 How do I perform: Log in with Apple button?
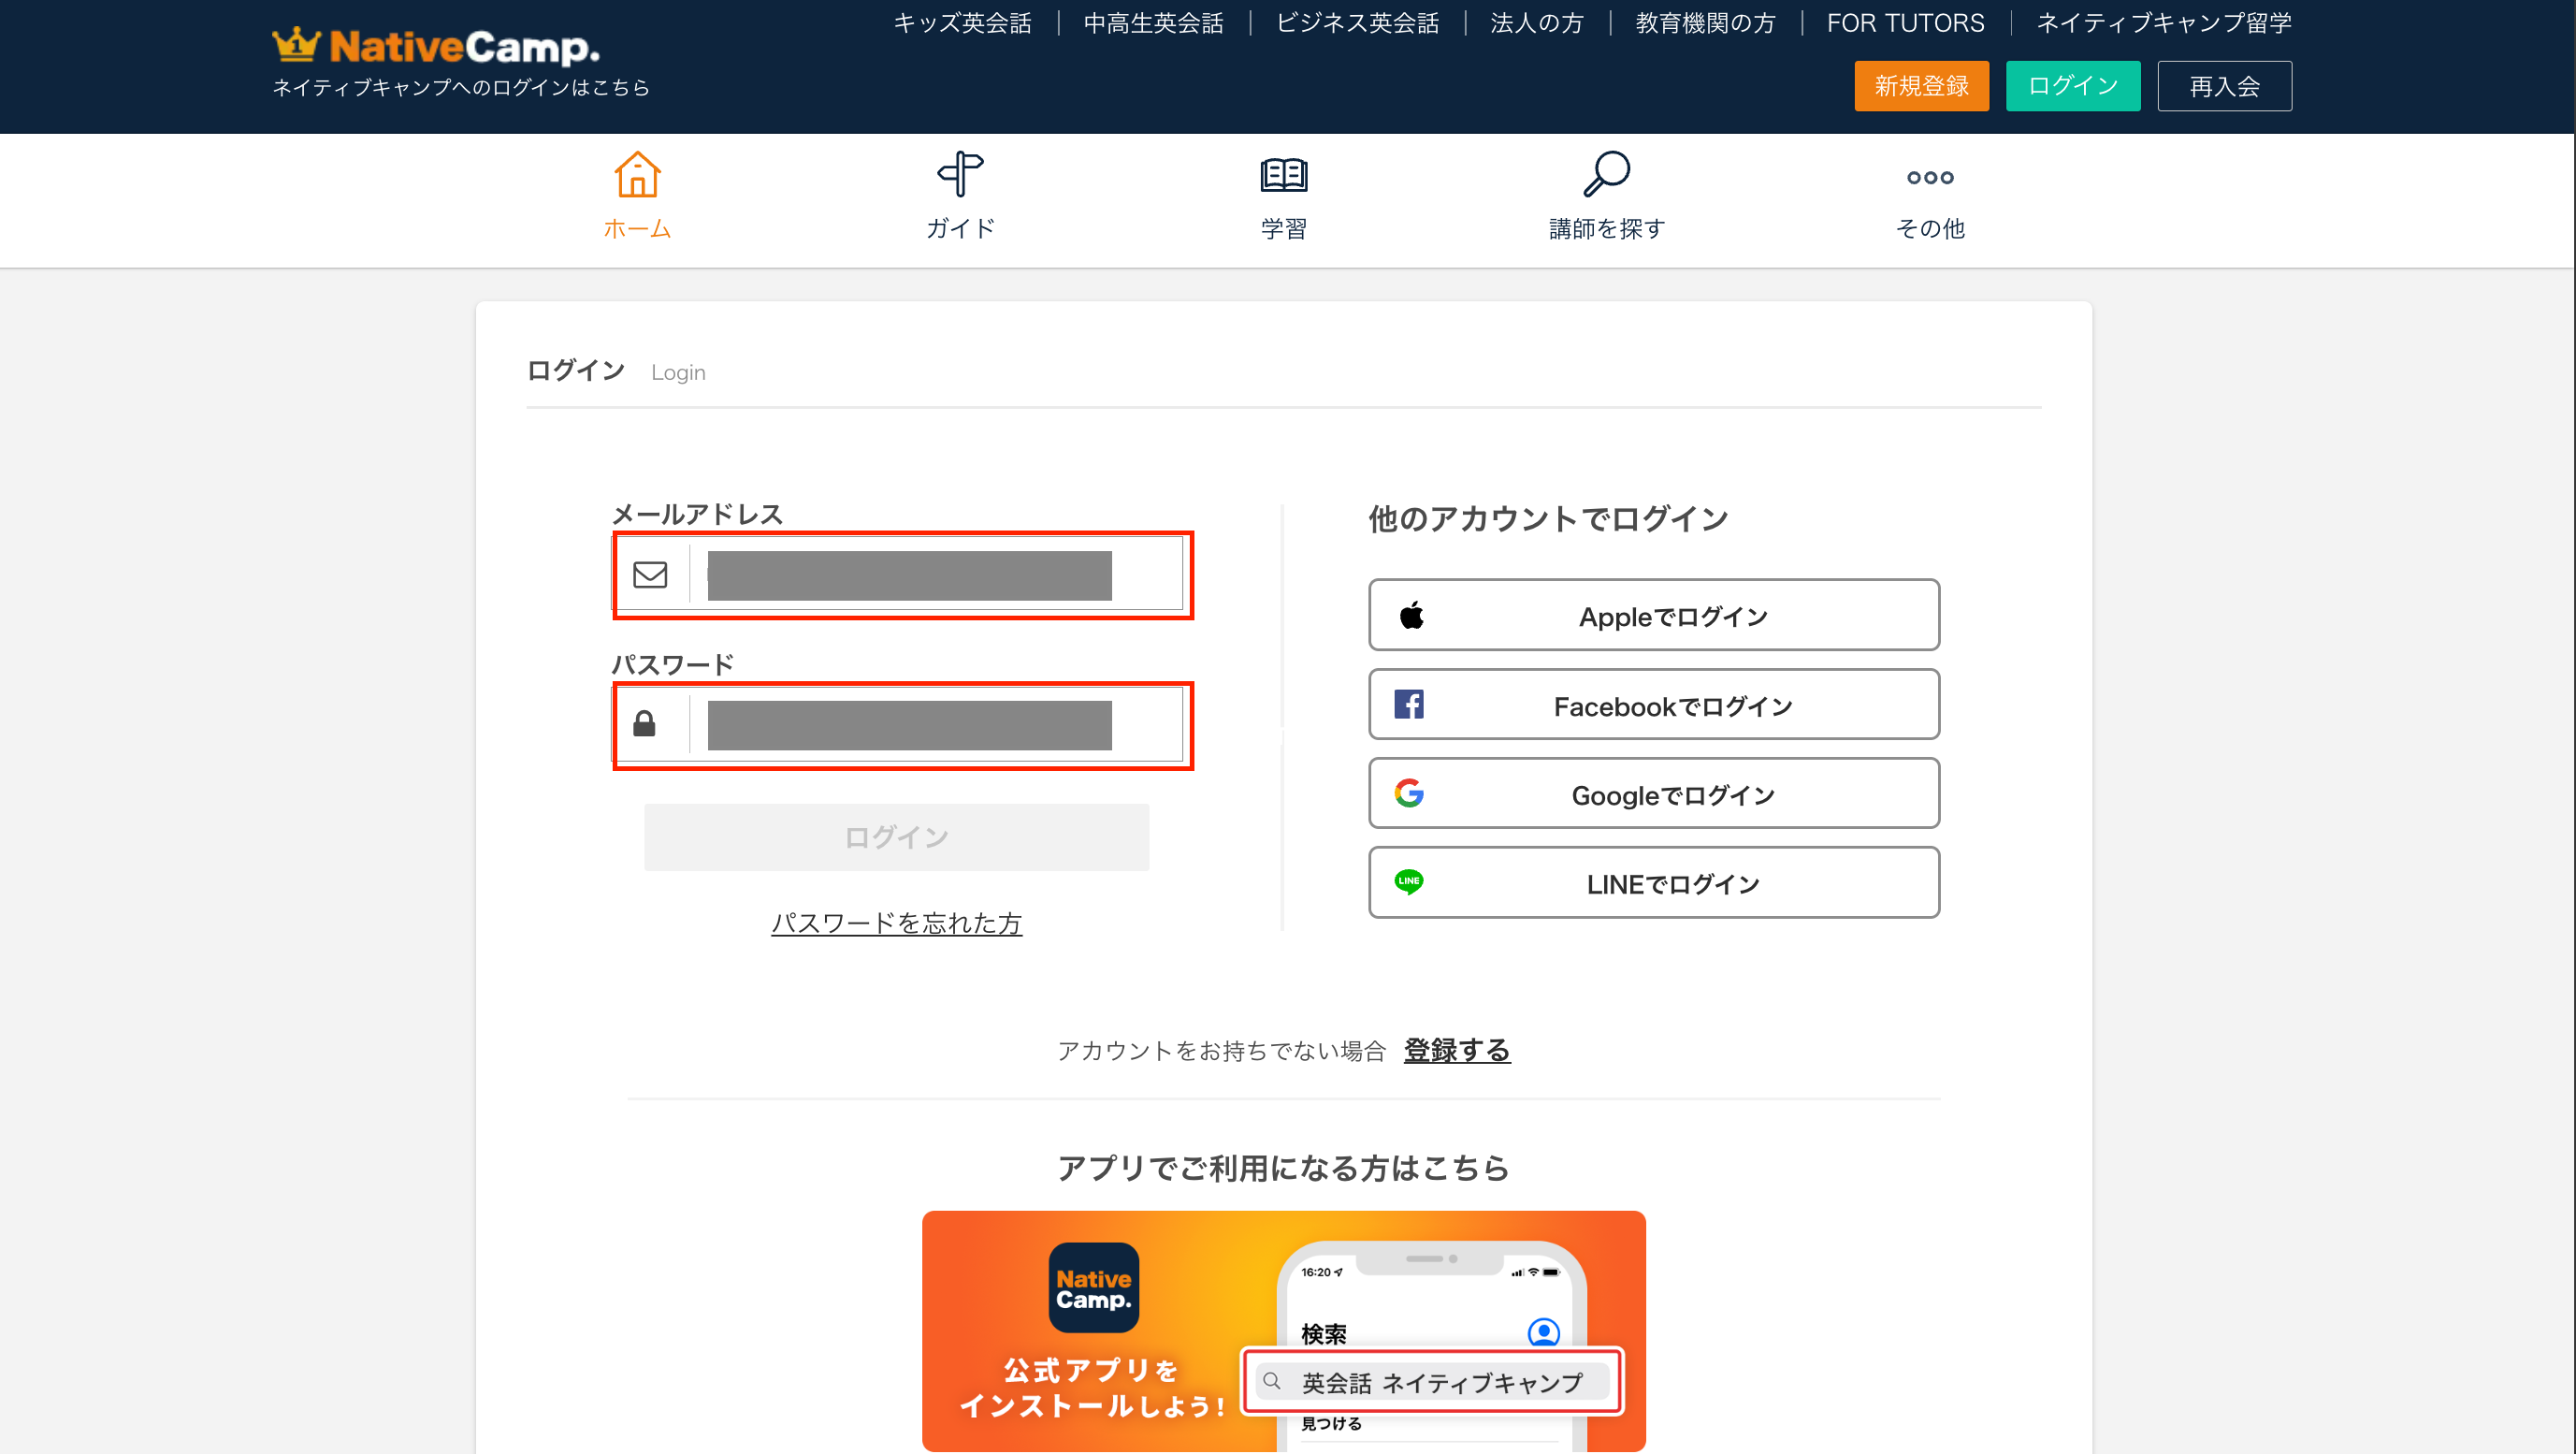[x=1653, y=615]
